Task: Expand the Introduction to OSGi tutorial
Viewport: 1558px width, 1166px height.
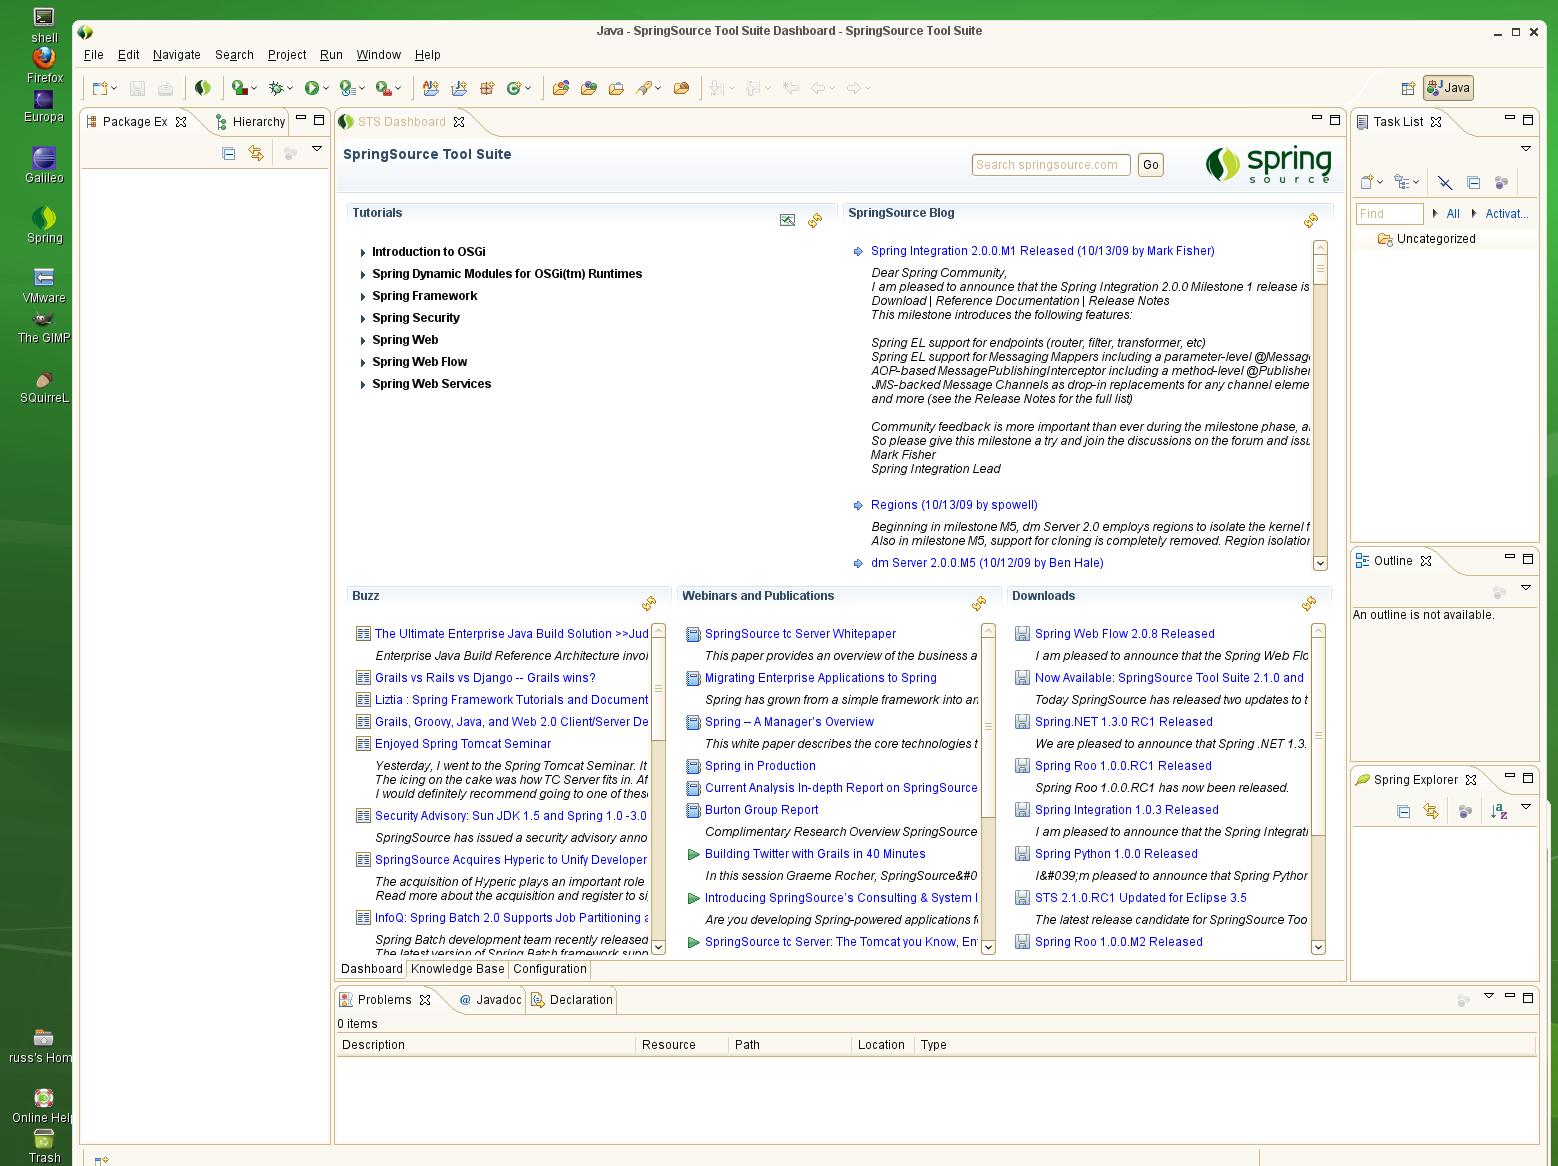Action: [362, 253]
